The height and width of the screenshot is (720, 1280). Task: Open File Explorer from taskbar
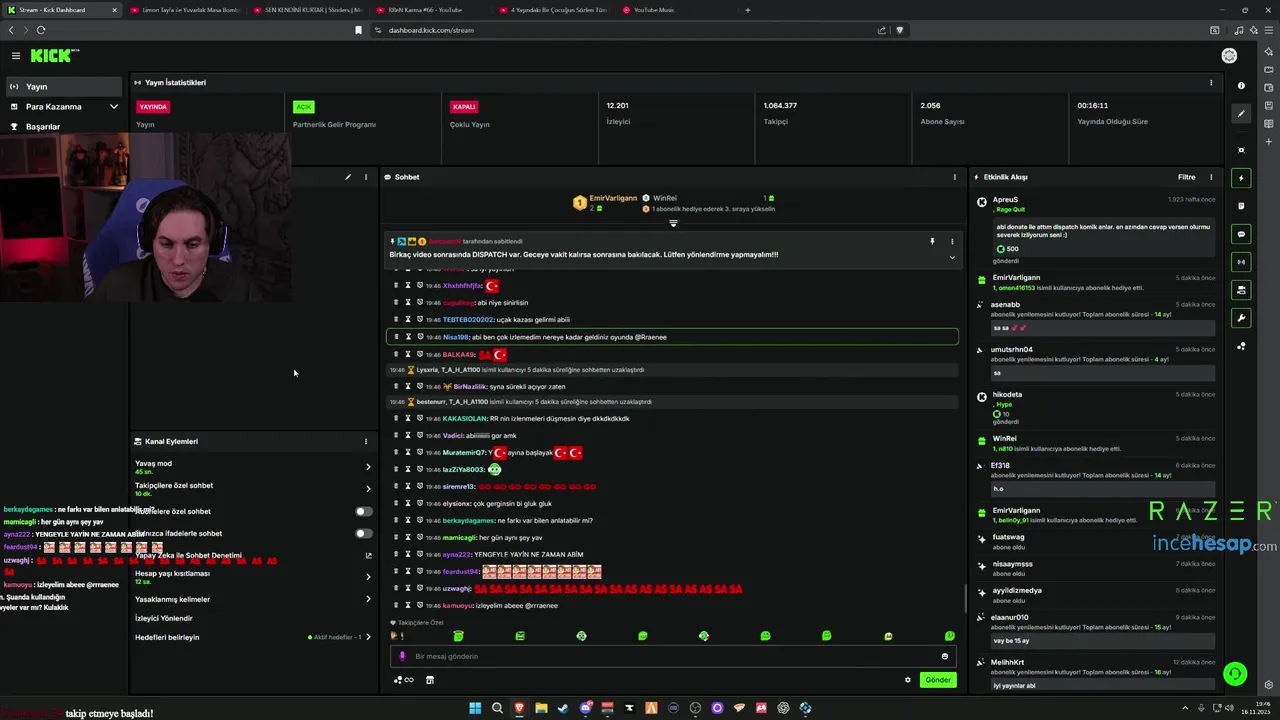(x=541, y=708)
